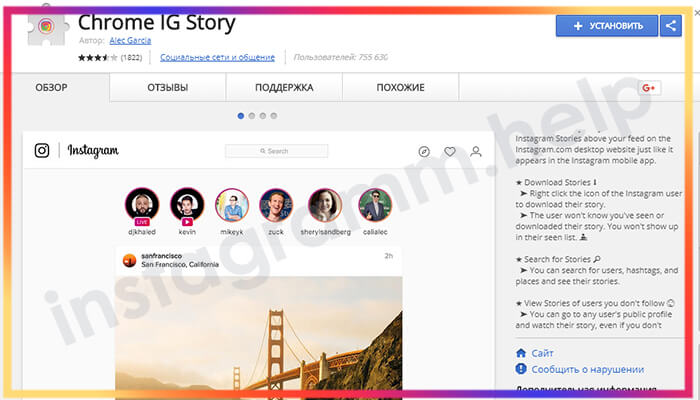Image resolution: width=700 pixels, height=400 pixels.
Task: Select the fourth carousel dot
Action: (x=274, y=116)
